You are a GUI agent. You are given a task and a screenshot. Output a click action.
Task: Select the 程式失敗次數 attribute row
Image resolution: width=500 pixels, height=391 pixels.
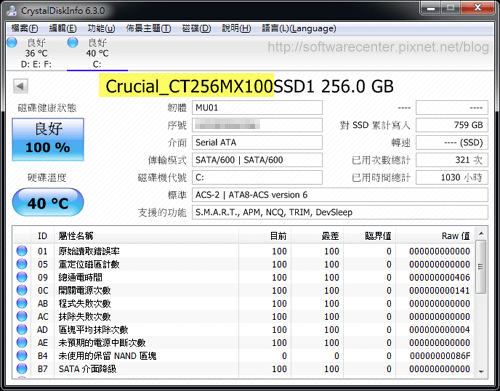tap(243, 303)
